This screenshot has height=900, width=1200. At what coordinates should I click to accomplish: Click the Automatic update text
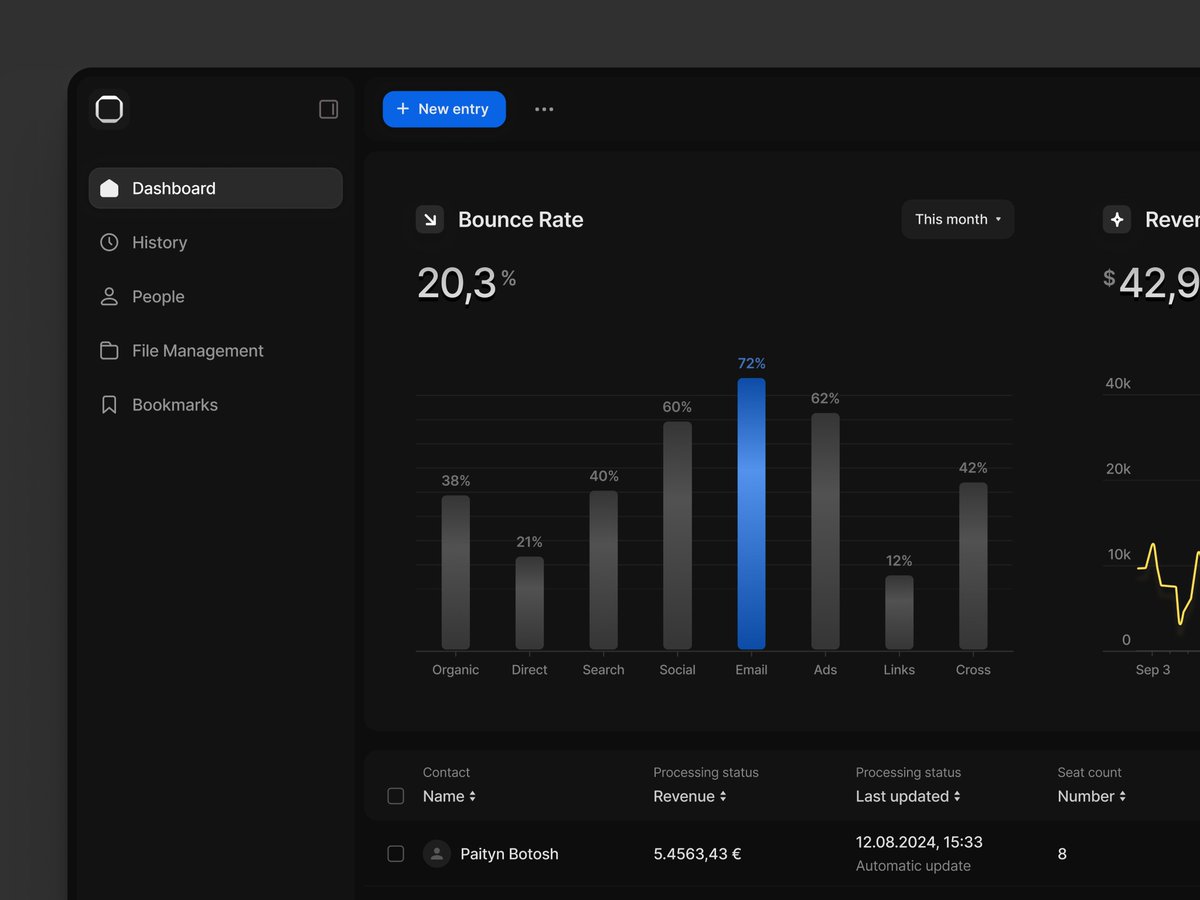[913, 866]
